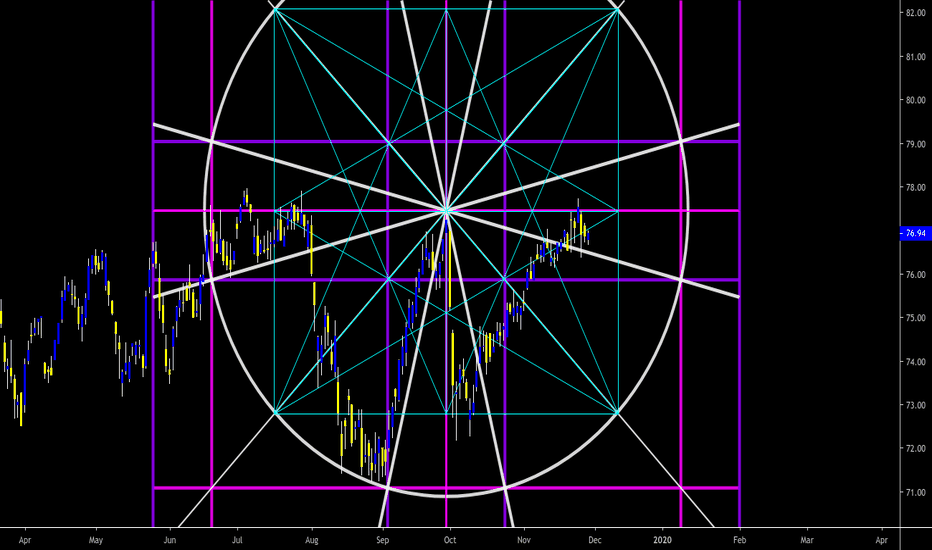Click the 74.00 price axis label
This screenshot has height=550, width=932.
[x=916, y=362]
